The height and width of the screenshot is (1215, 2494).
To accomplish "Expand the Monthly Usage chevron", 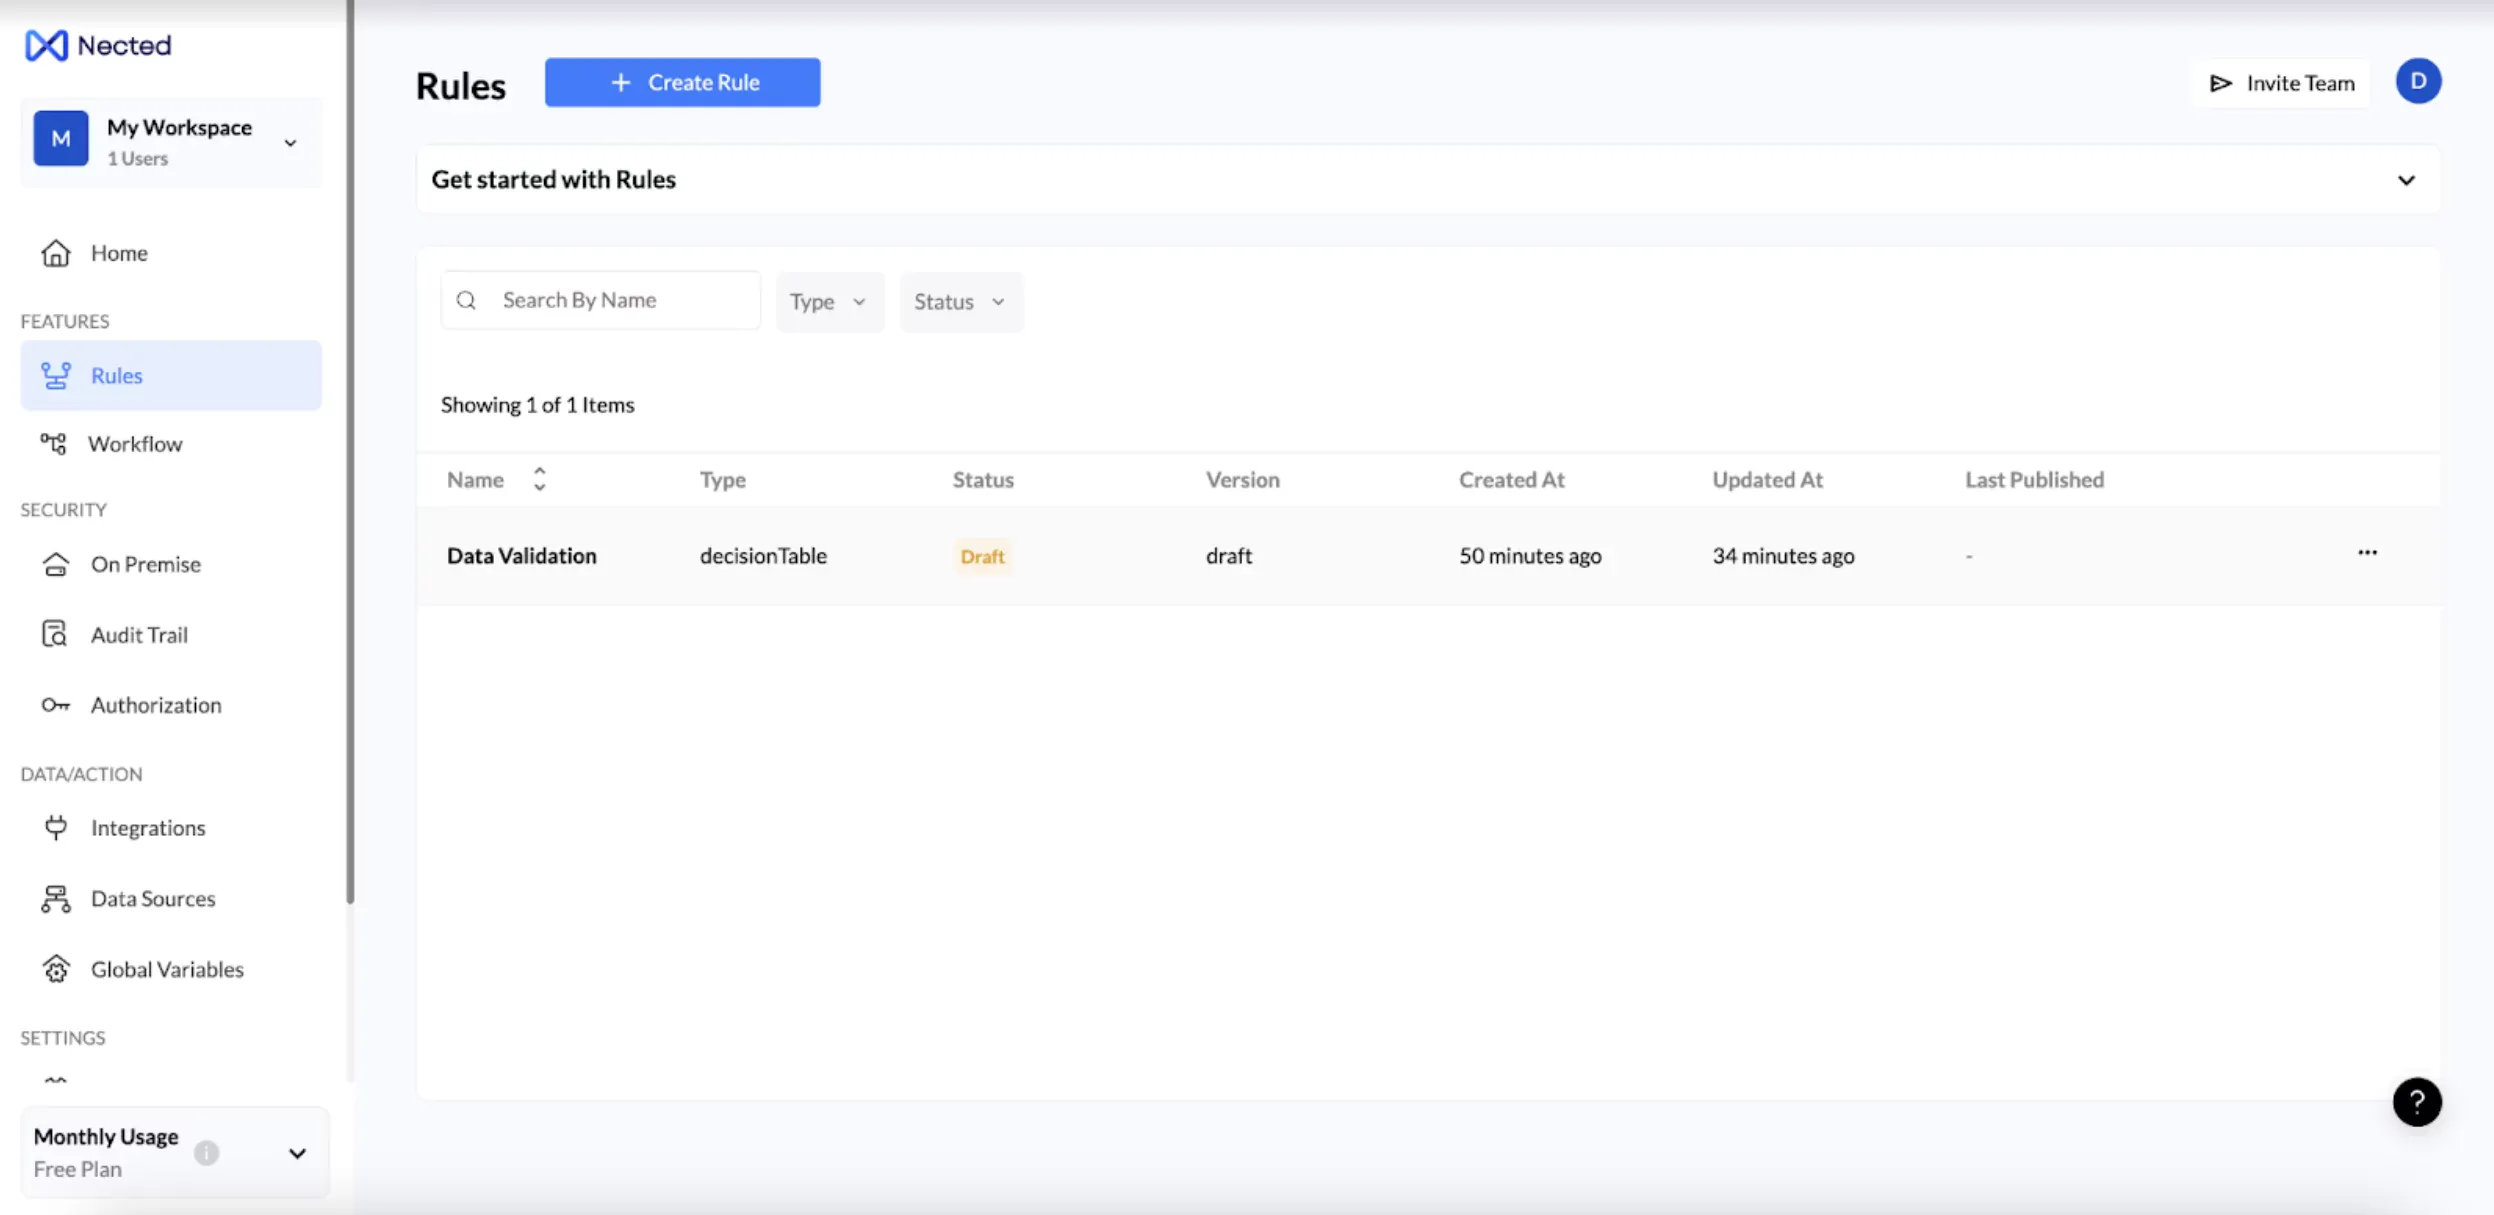I will tap(297, 1153).
